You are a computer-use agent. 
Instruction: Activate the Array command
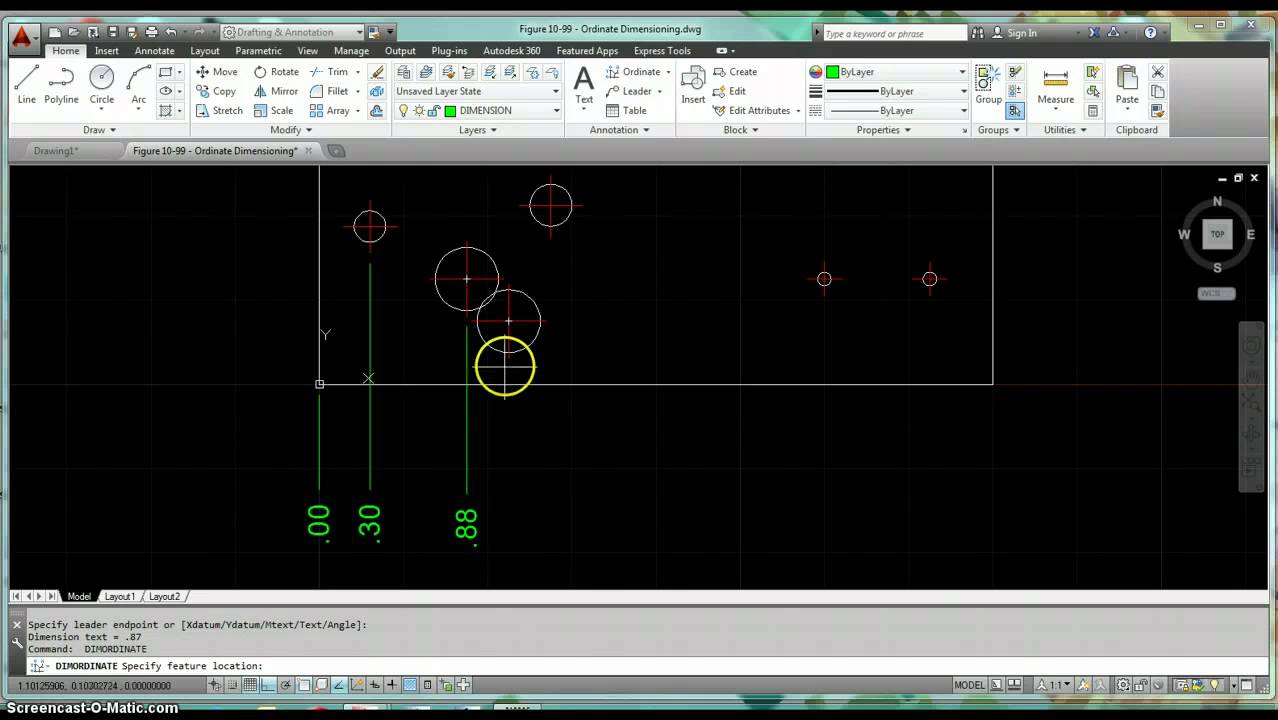click(x=329, y=110)
